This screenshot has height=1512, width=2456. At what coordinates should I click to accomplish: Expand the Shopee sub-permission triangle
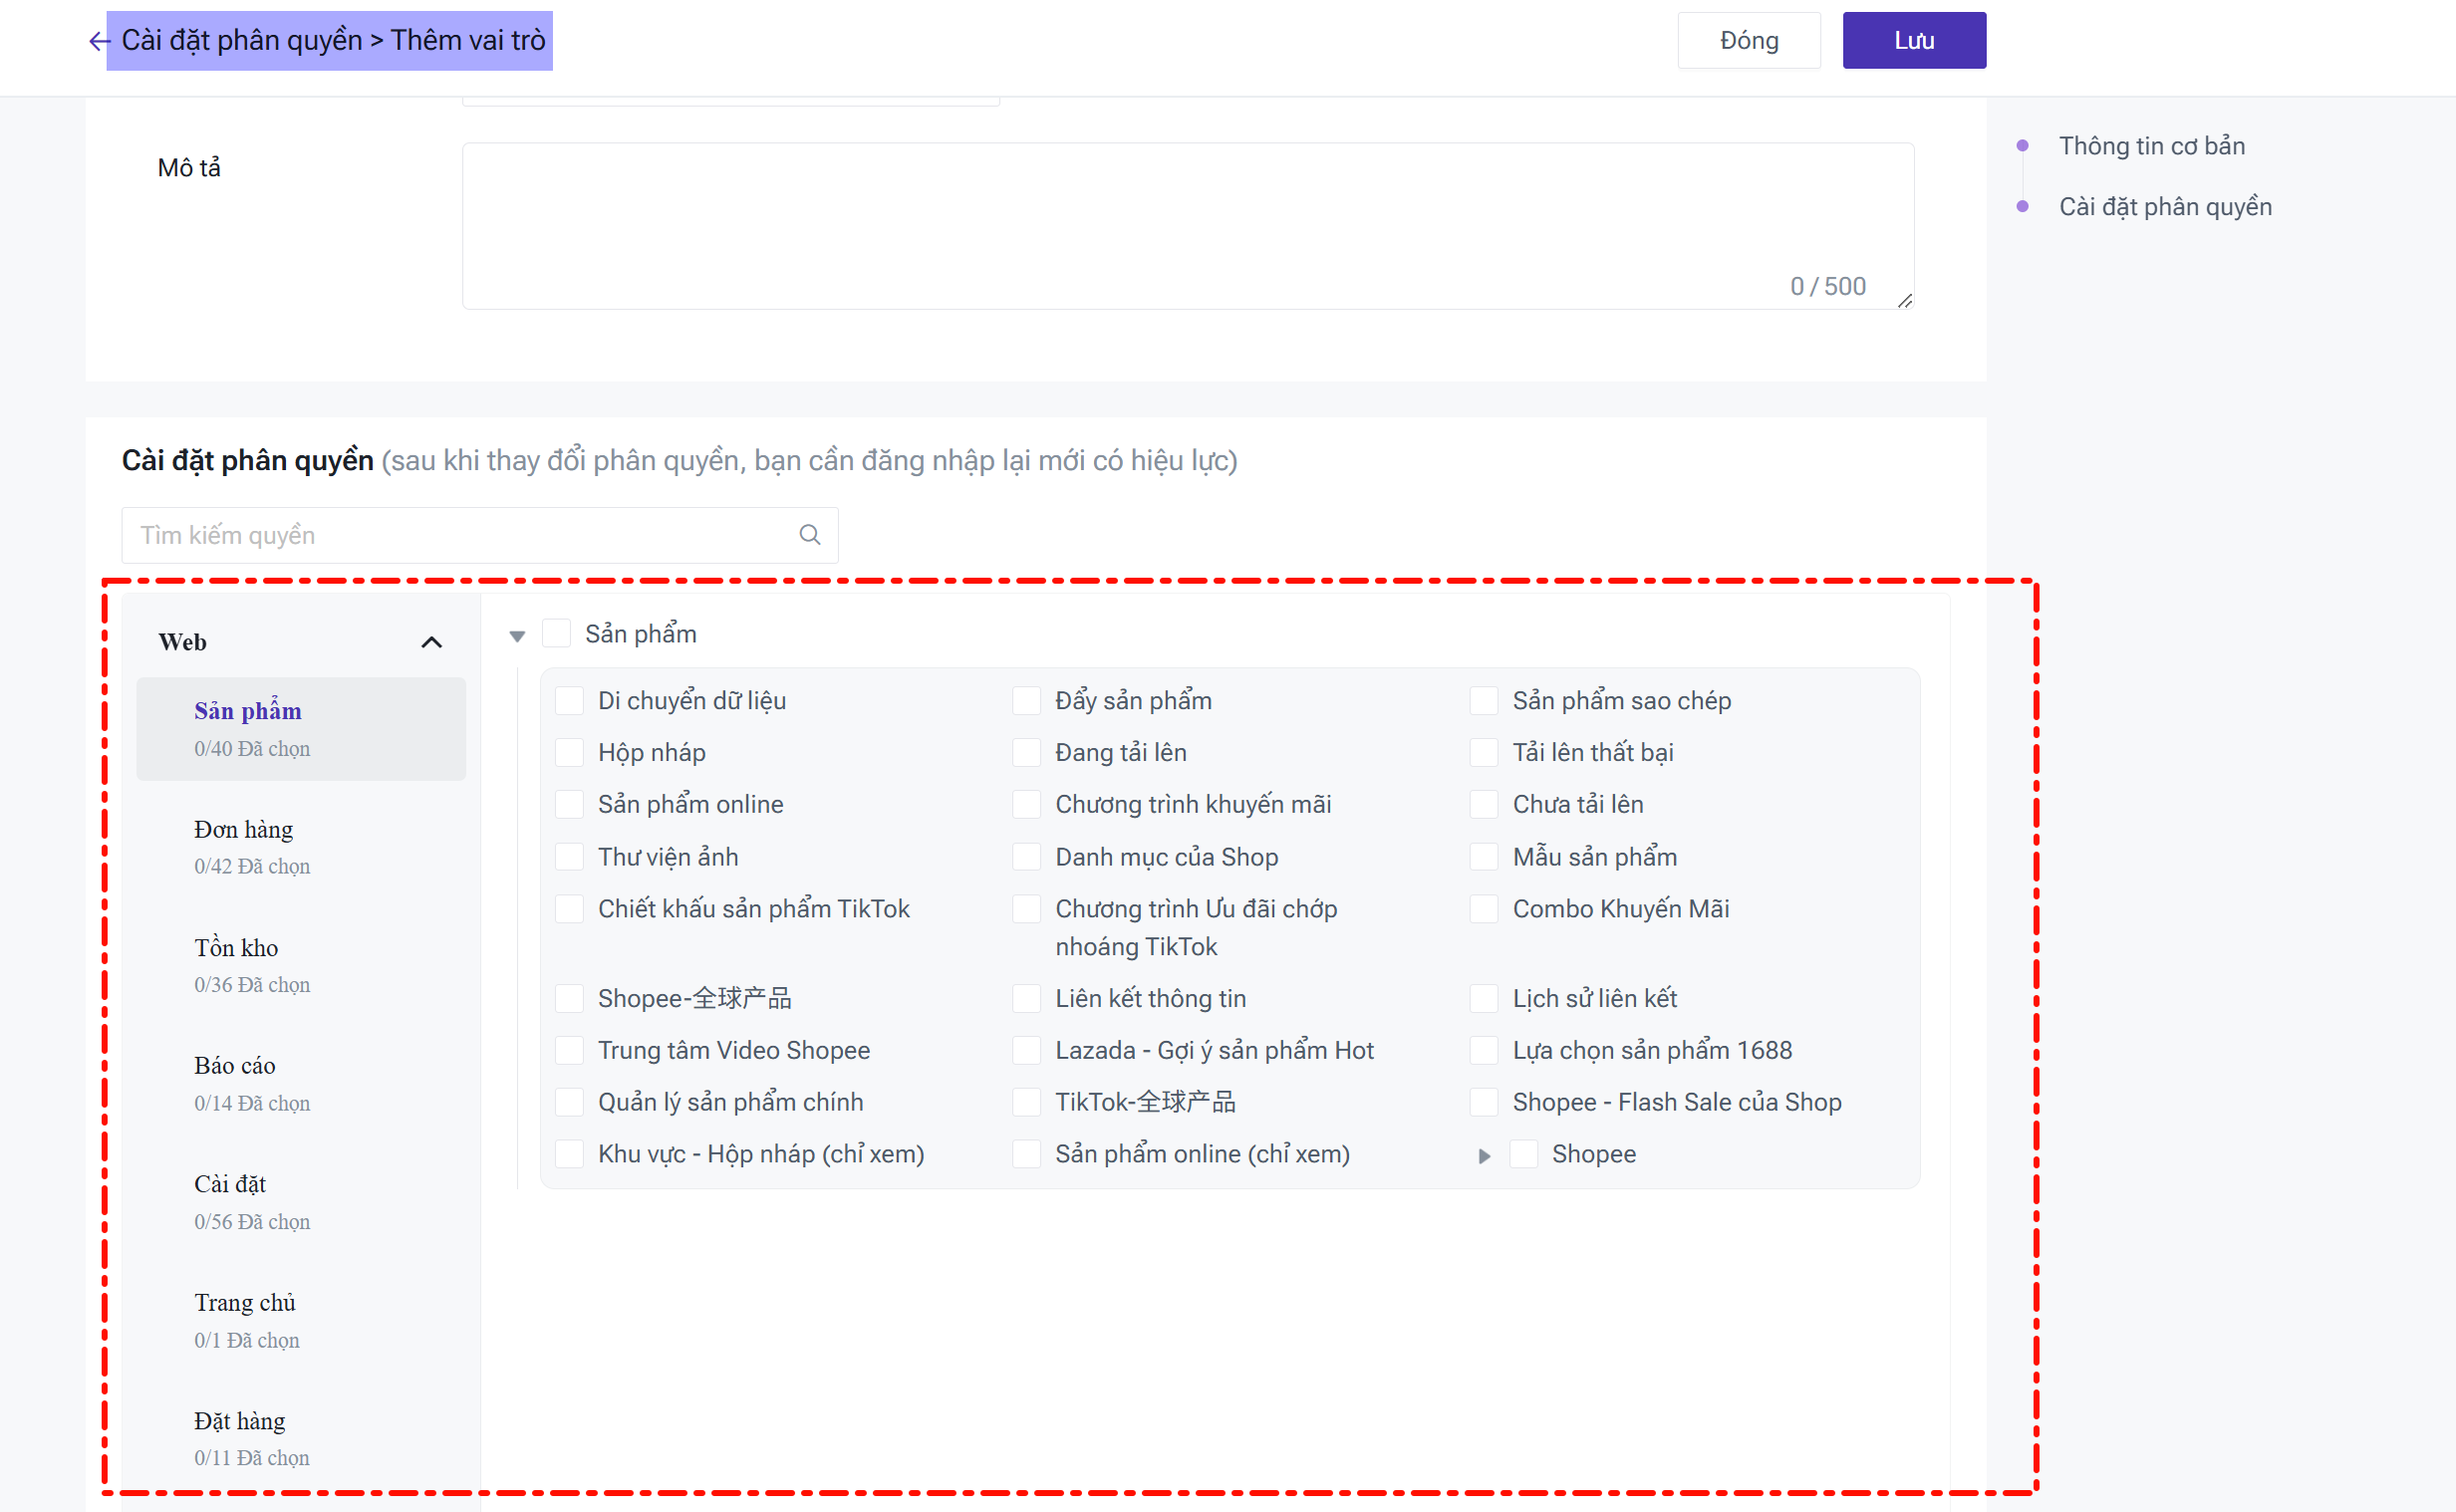coord(1484,1156)
